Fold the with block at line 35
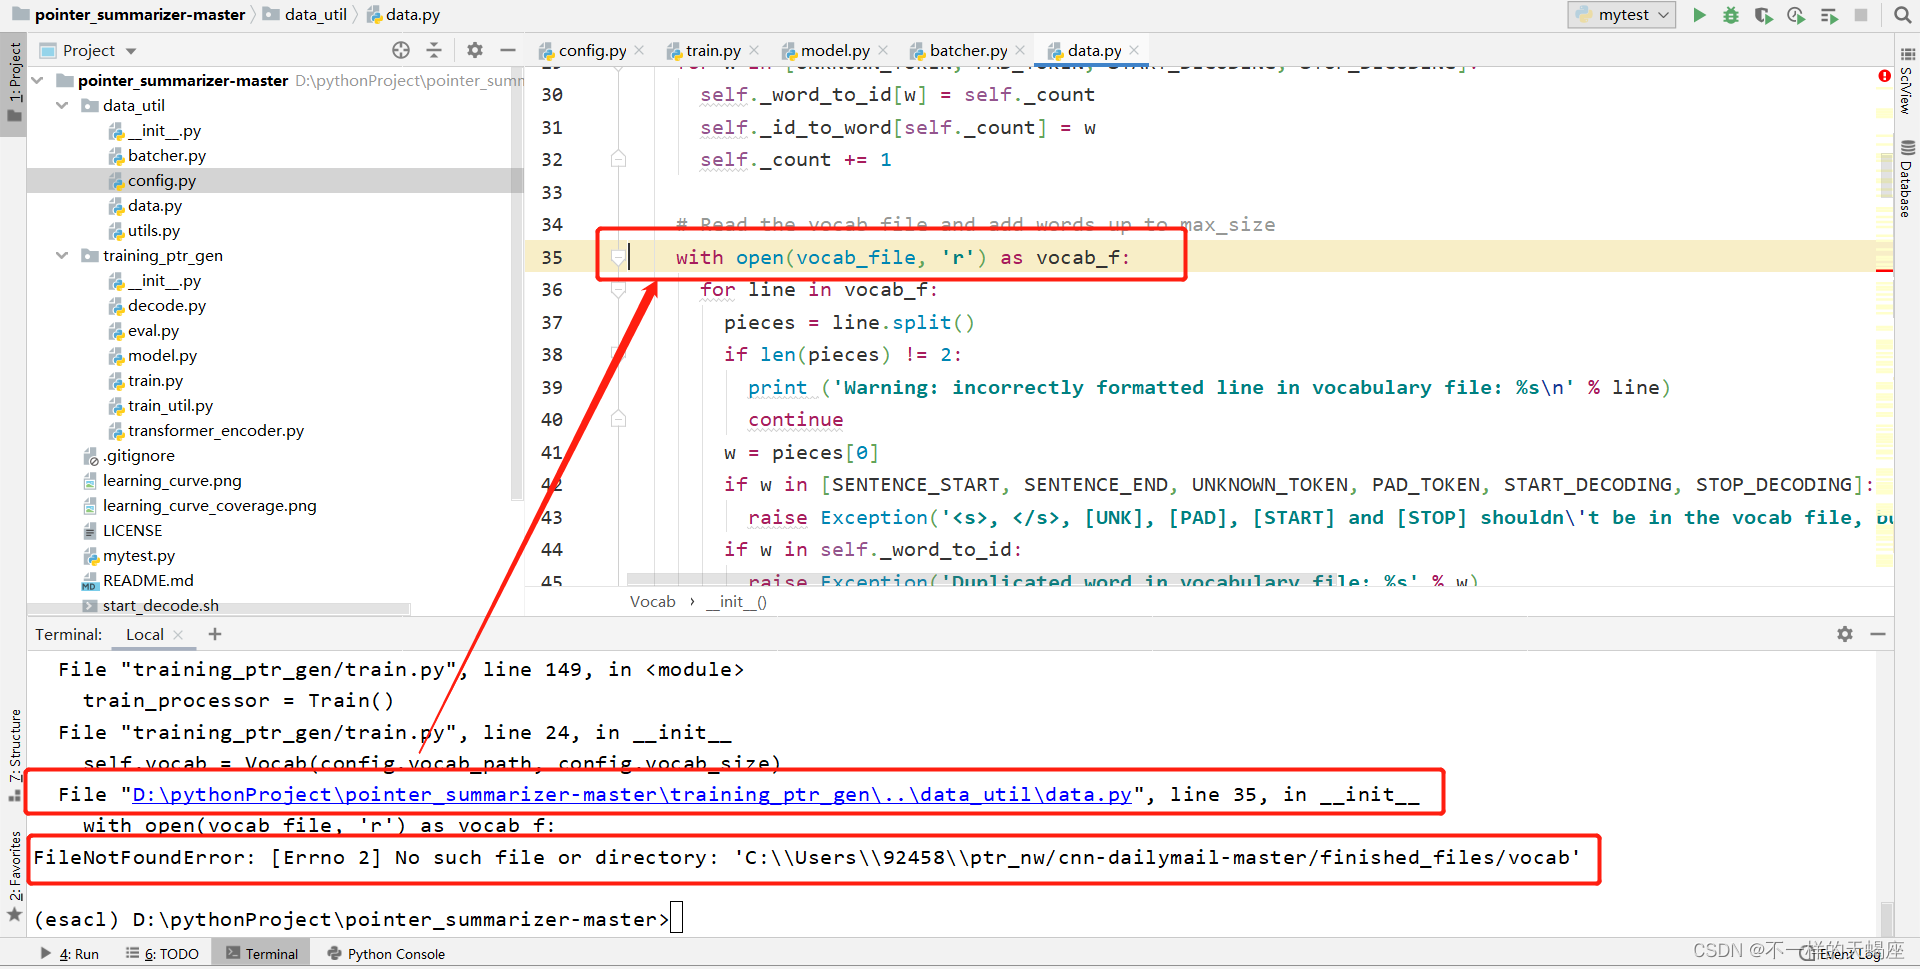 click(x=618, y=257)
